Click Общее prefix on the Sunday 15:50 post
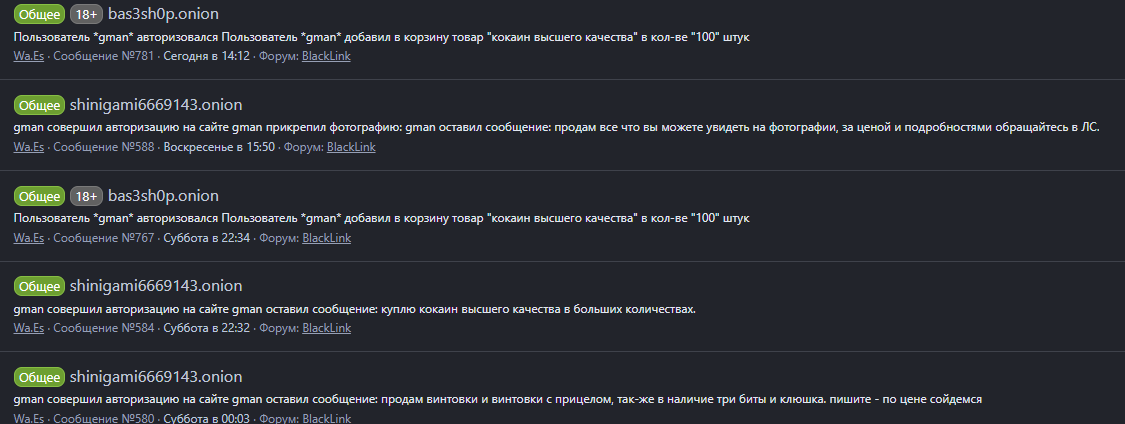The image size is (1125, 424). click(40, 105)
